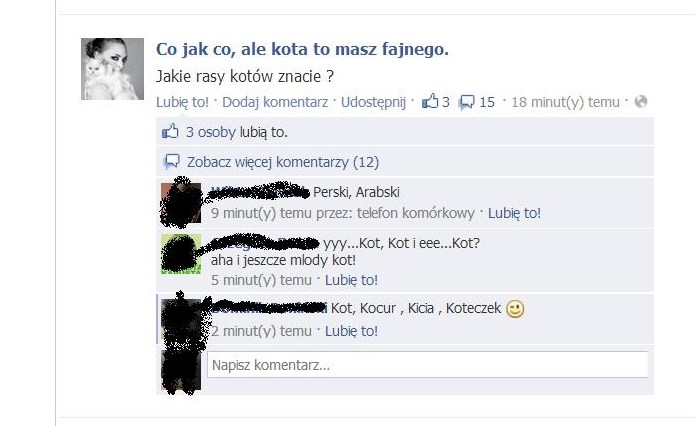The width and height of the screenshot is (695, 426).
Task: Click comment bubble icon beside 'Zobacz więcej komentarzy'
Action: pos(172,162)
